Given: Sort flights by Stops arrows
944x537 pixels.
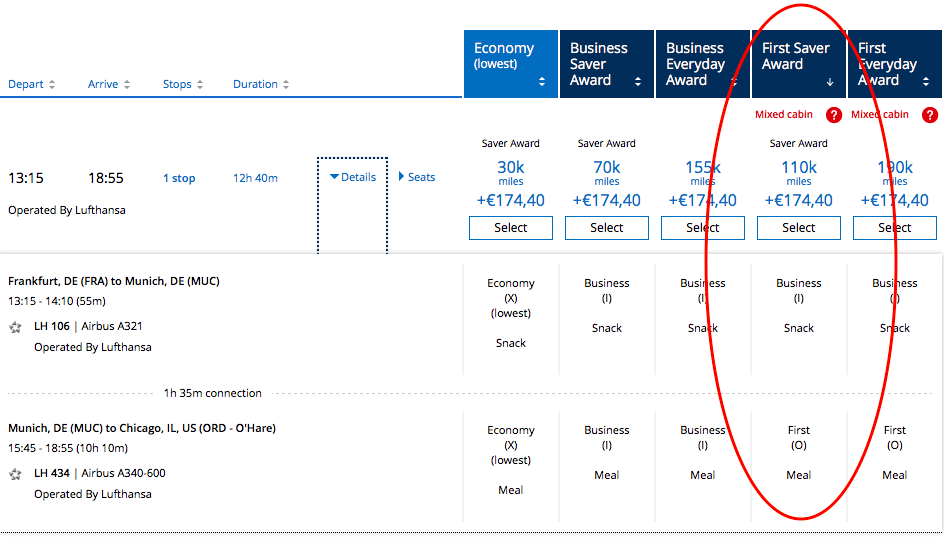Looking at the screenshot, I should pyautogui.click(x=200, y=85).
